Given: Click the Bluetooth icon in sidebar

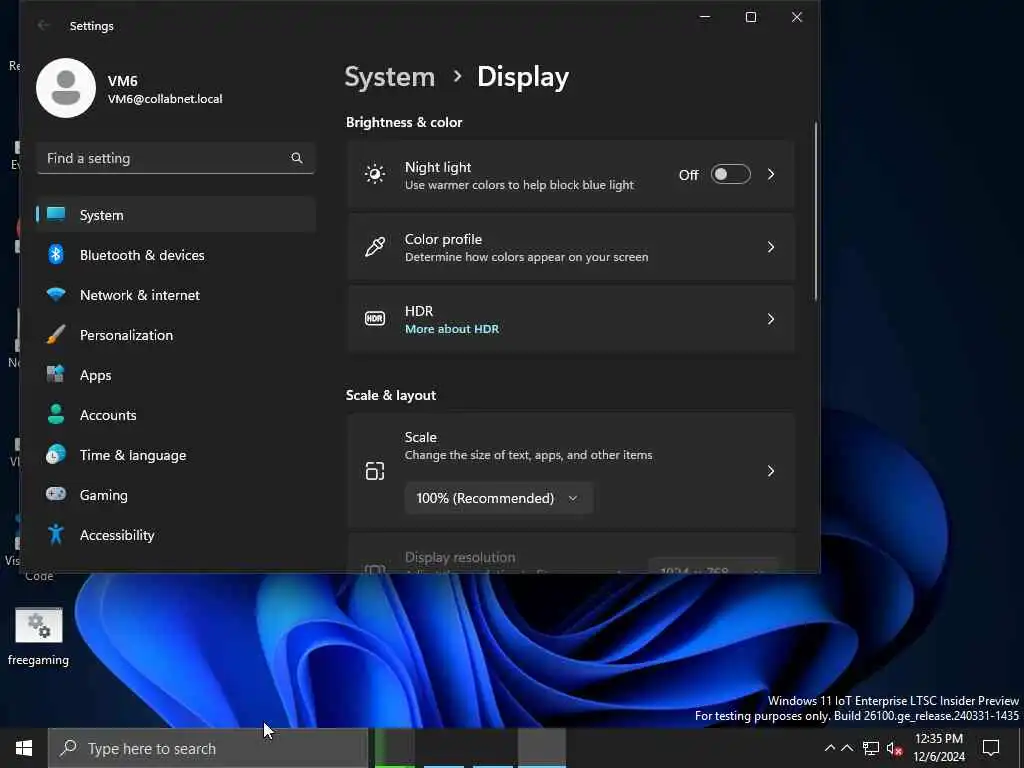Looking at the screenshot, I should 56,254.
